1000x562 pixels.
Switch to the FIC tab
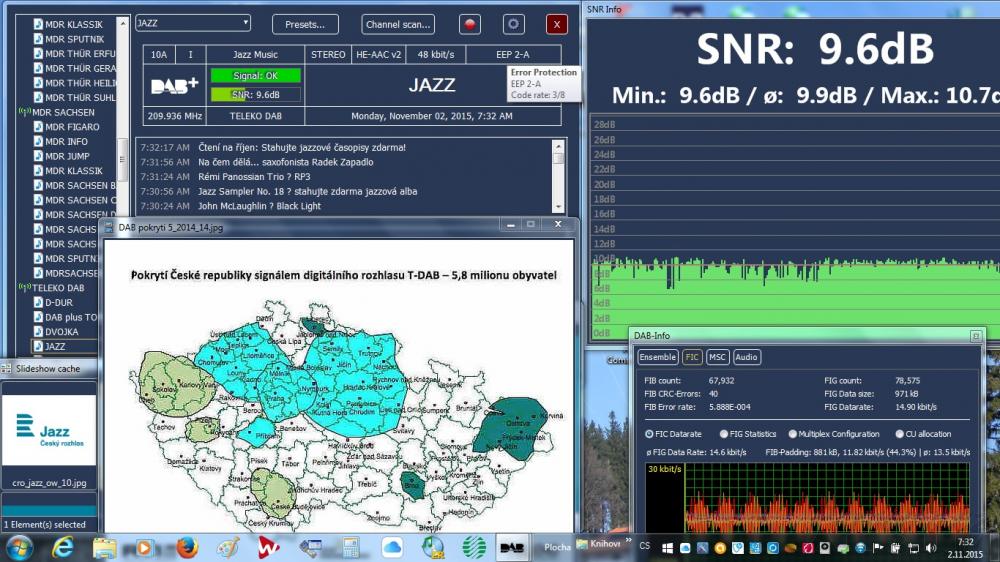click(x=692, y=357)
